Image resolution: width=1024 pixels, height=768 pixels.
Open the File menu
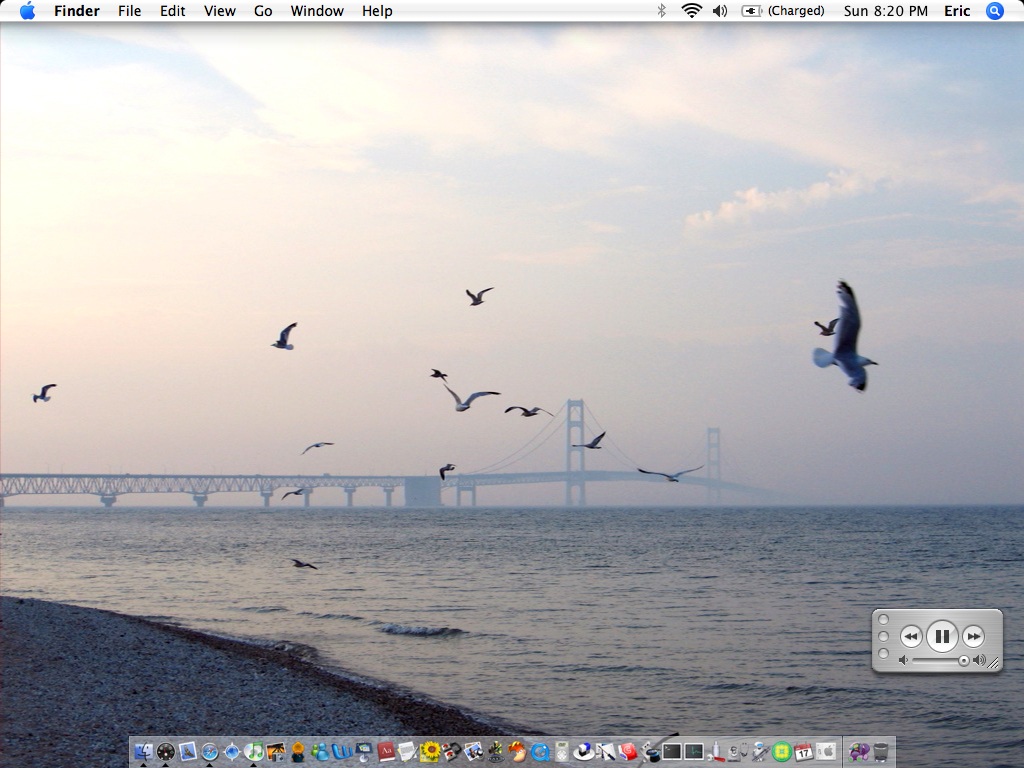click(129, 11)
